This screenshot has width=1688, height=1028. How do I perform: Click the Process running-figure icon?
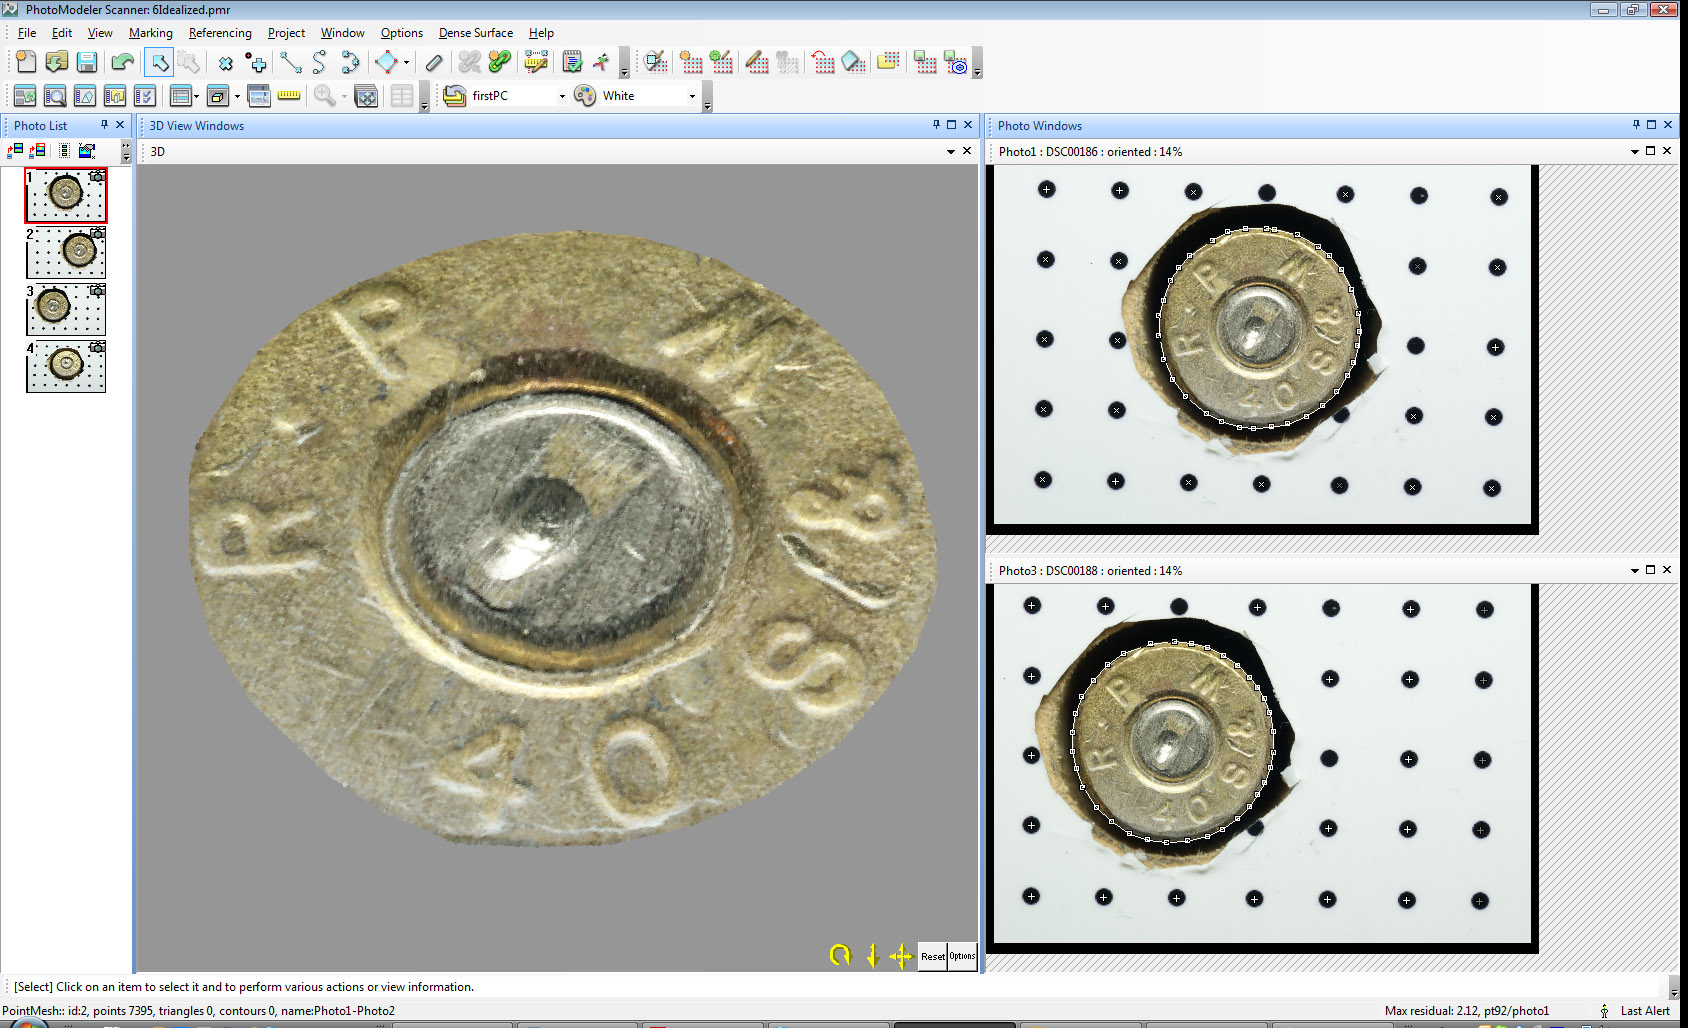coord(601,63)
